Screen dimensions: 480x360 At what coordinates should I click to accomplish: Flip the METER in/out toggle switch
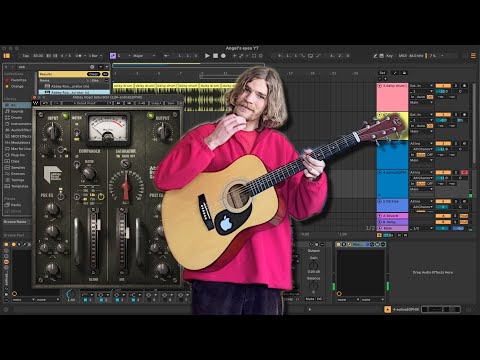click(77, 132)
